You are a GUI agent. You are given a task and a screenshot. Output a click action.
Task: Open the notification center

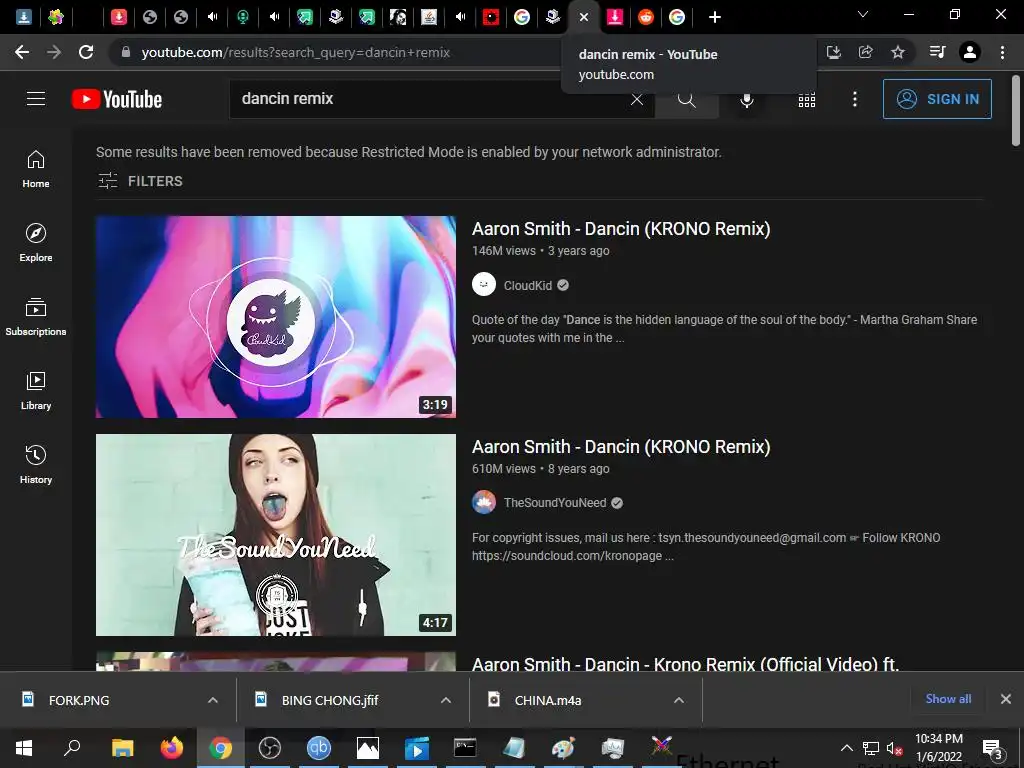(992, 748)
